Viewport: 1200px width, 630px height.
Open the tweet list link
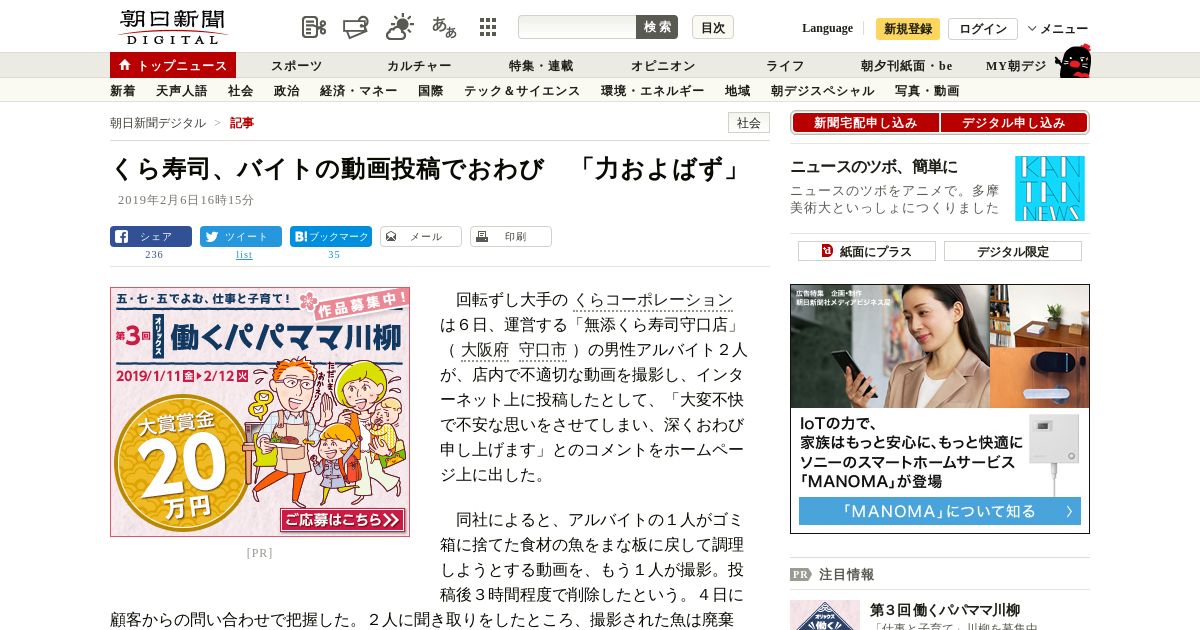tap(244, 255)
